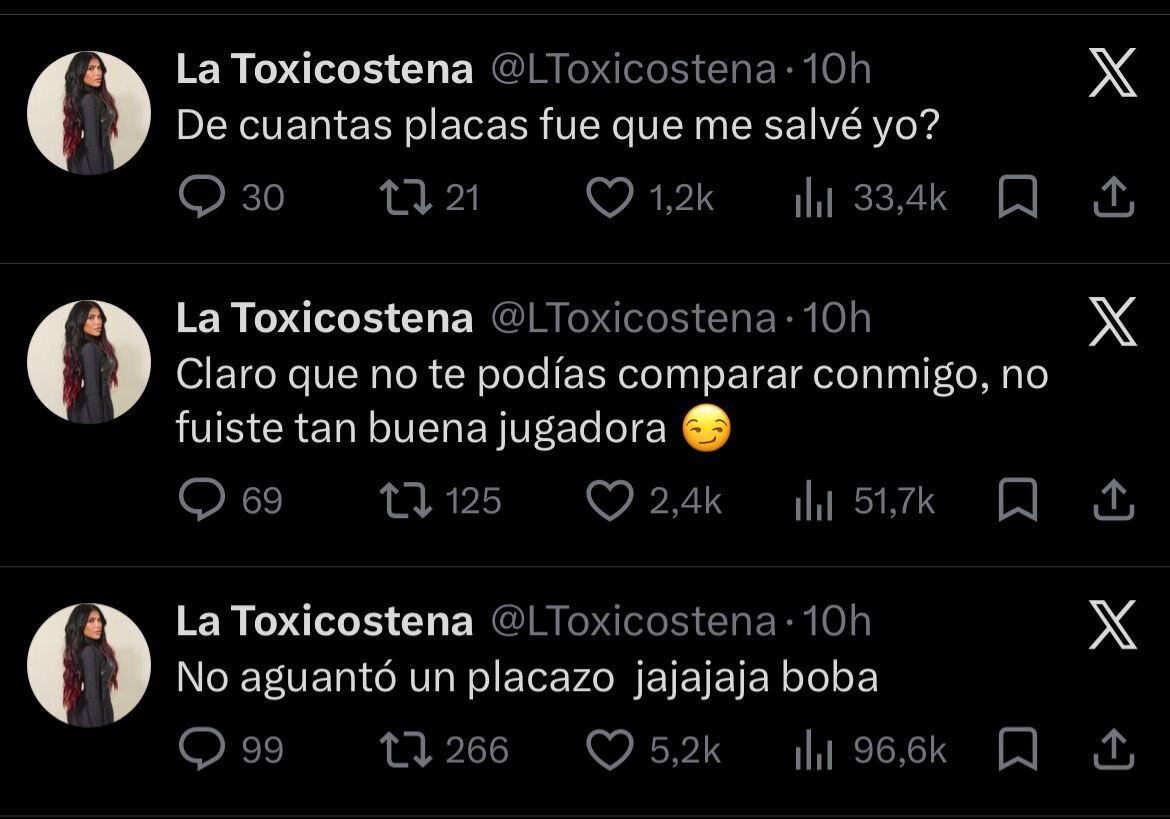Bookmark the first tweet

1019,197
